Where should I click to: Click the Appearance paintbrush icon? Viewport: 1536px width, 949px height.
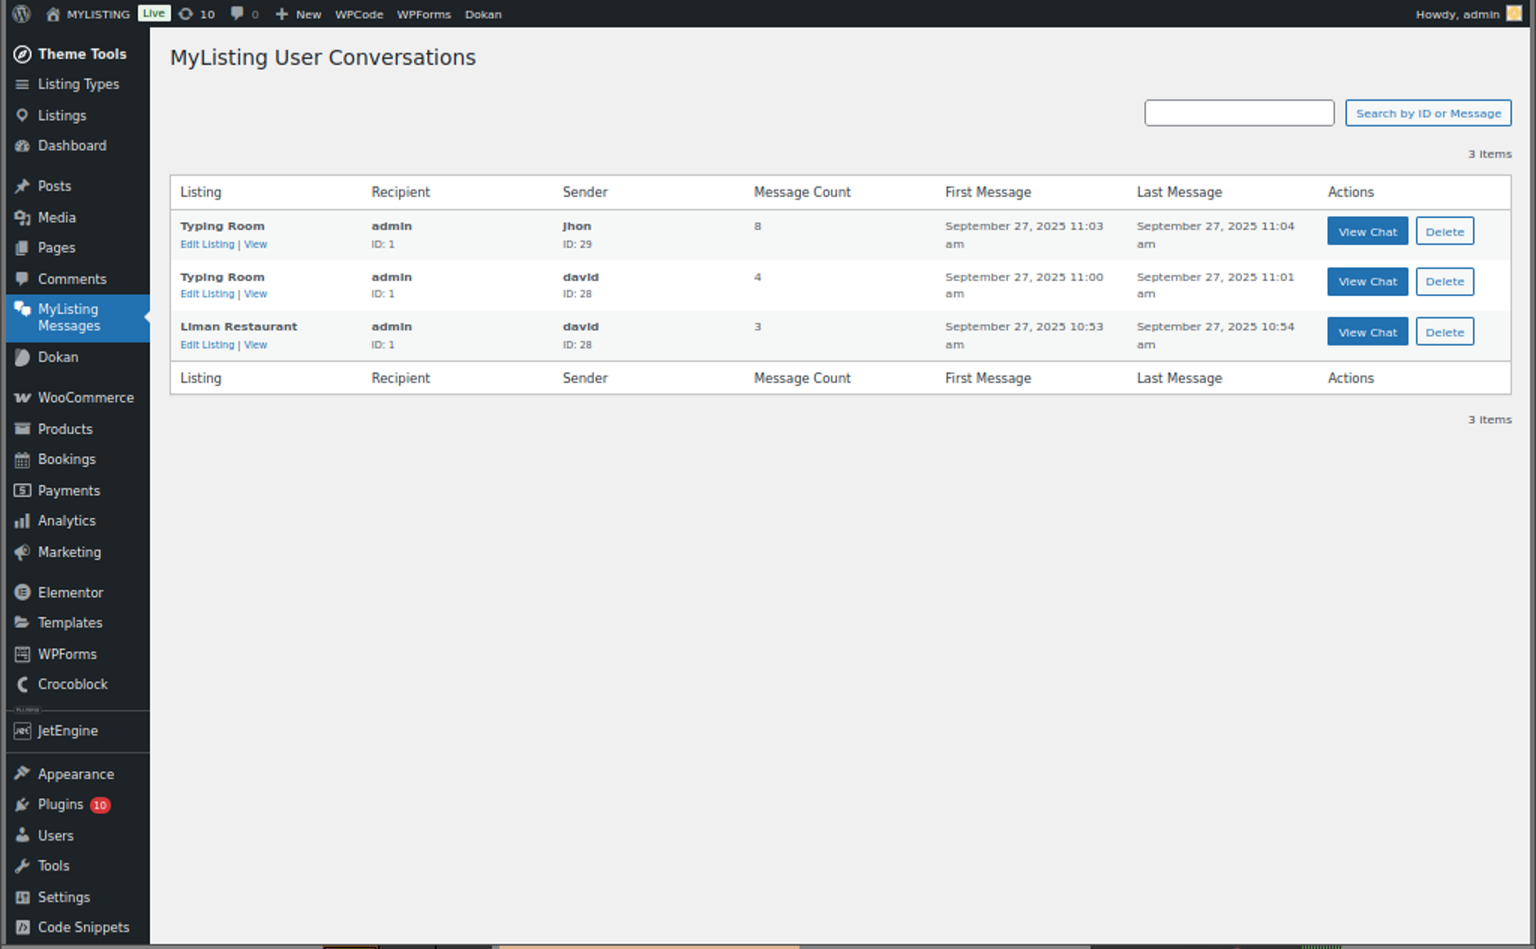(22, 774)
